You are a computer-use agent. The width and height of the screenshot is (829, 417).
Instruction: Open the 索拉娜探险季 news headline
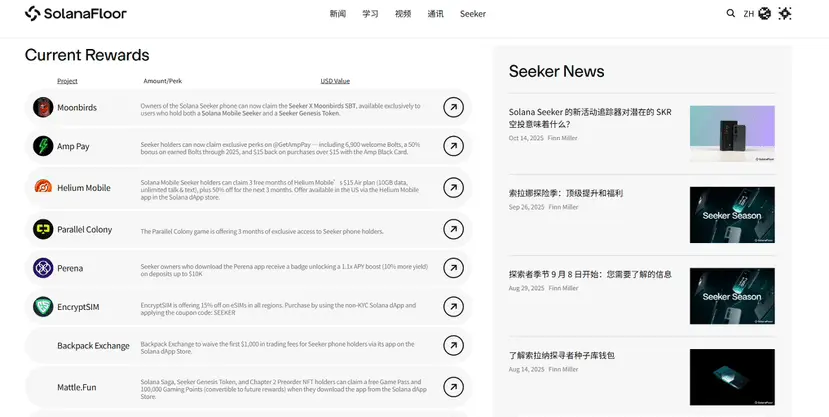(566, 193)
